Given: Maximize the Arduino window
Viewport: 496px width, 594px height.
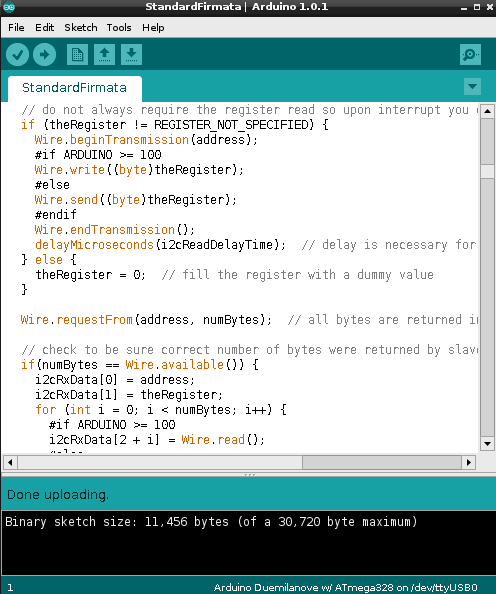Looking at the screenshot, I should point(477,7).
